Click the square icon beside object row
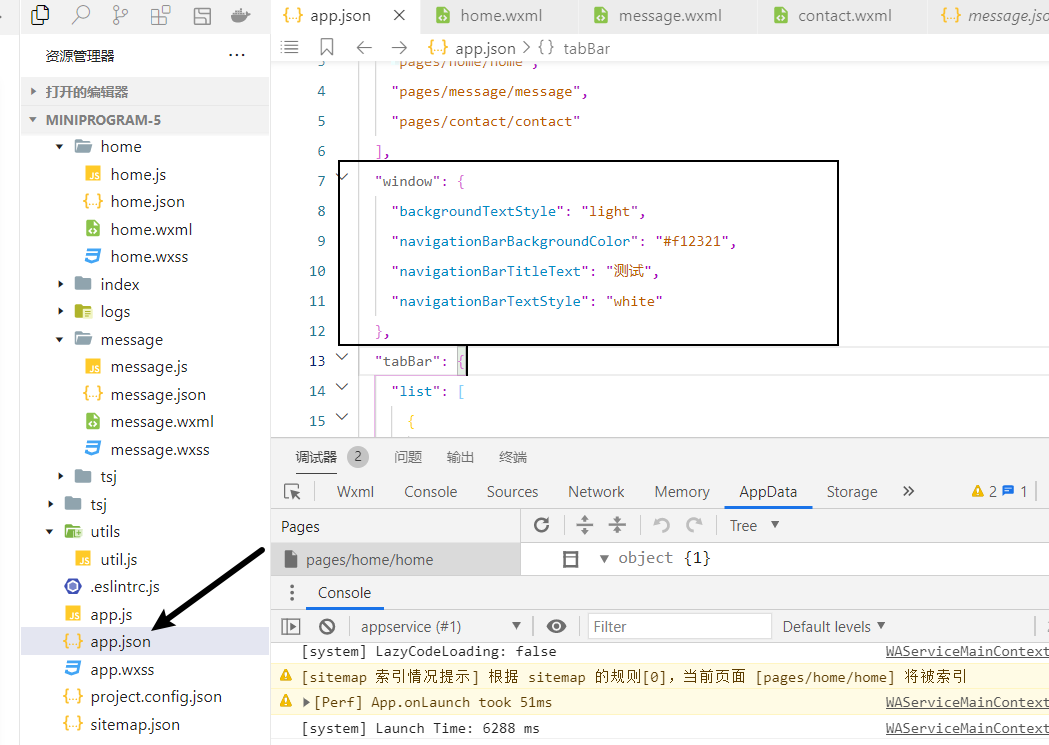Image resolution: width=1049 pixels, height=745 pixels. point(571,559)
